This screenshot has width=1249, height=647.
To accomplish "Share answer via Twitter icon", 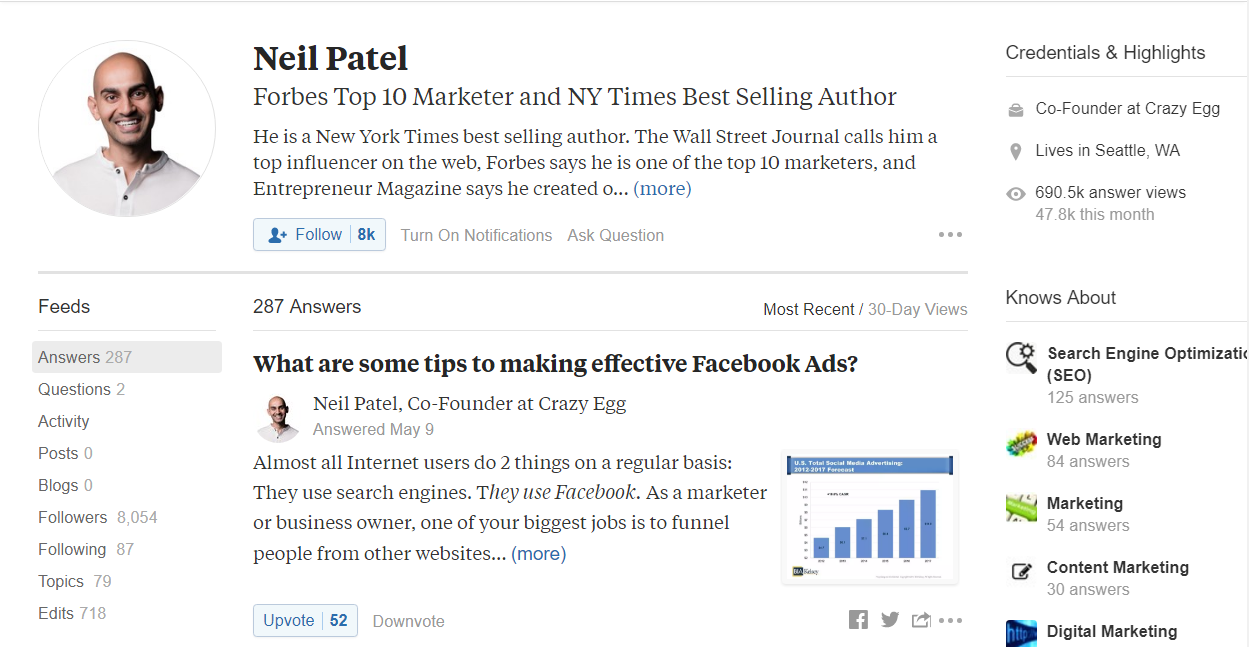I will coord(890,620).
